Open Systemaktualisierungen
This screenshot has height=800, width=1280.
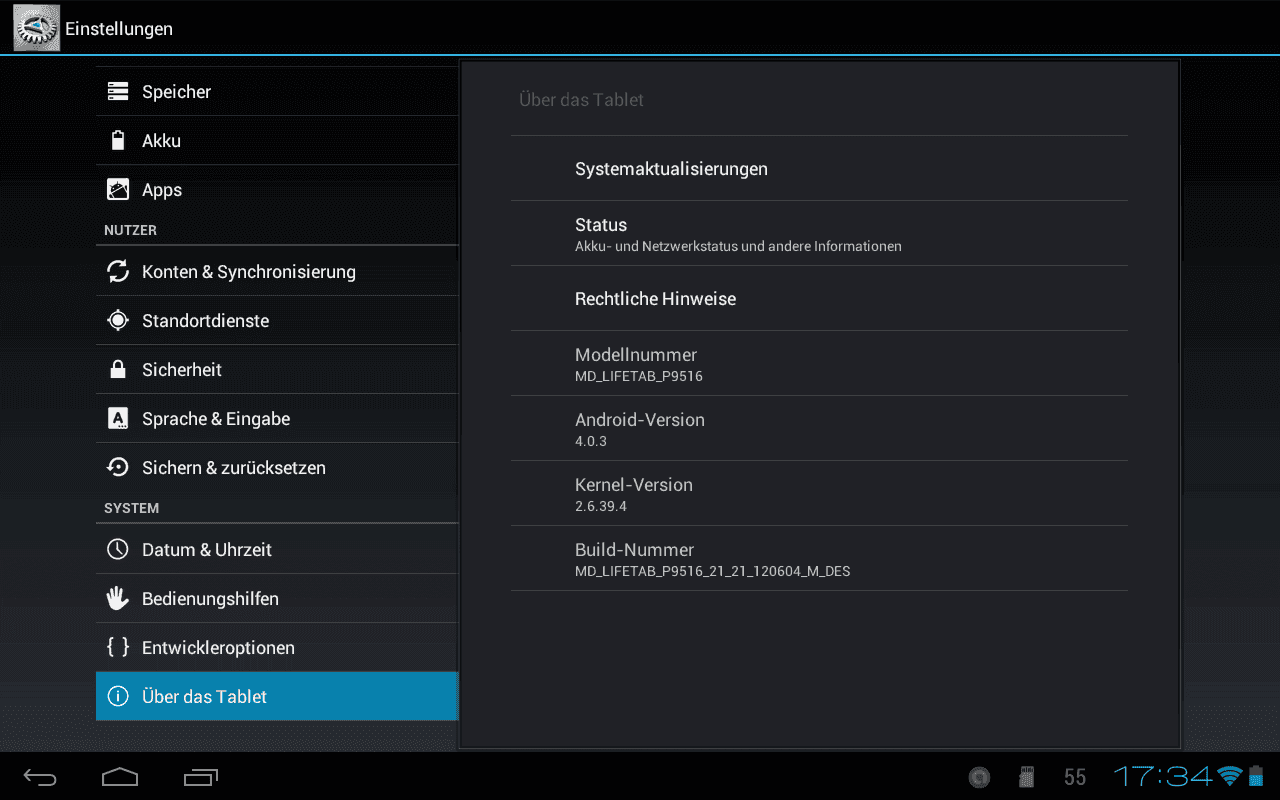819,169
